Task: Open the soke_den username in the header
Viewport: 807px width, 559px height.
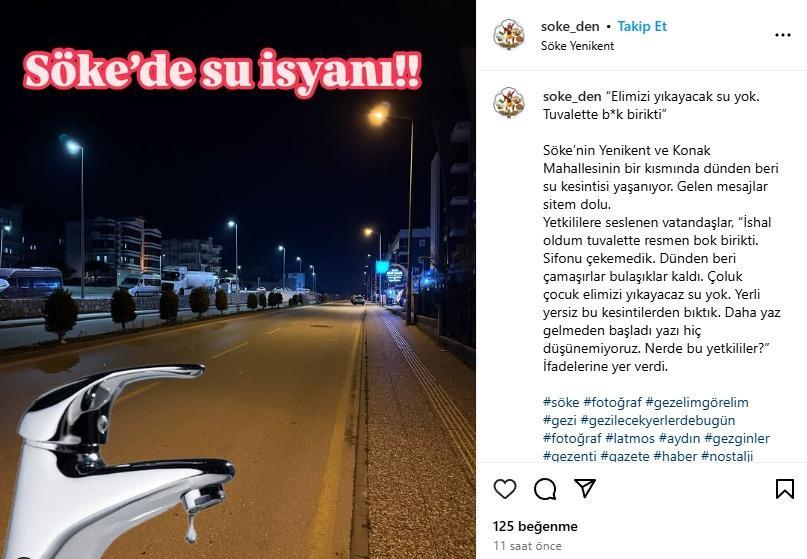Action: (x=570, y=26)
